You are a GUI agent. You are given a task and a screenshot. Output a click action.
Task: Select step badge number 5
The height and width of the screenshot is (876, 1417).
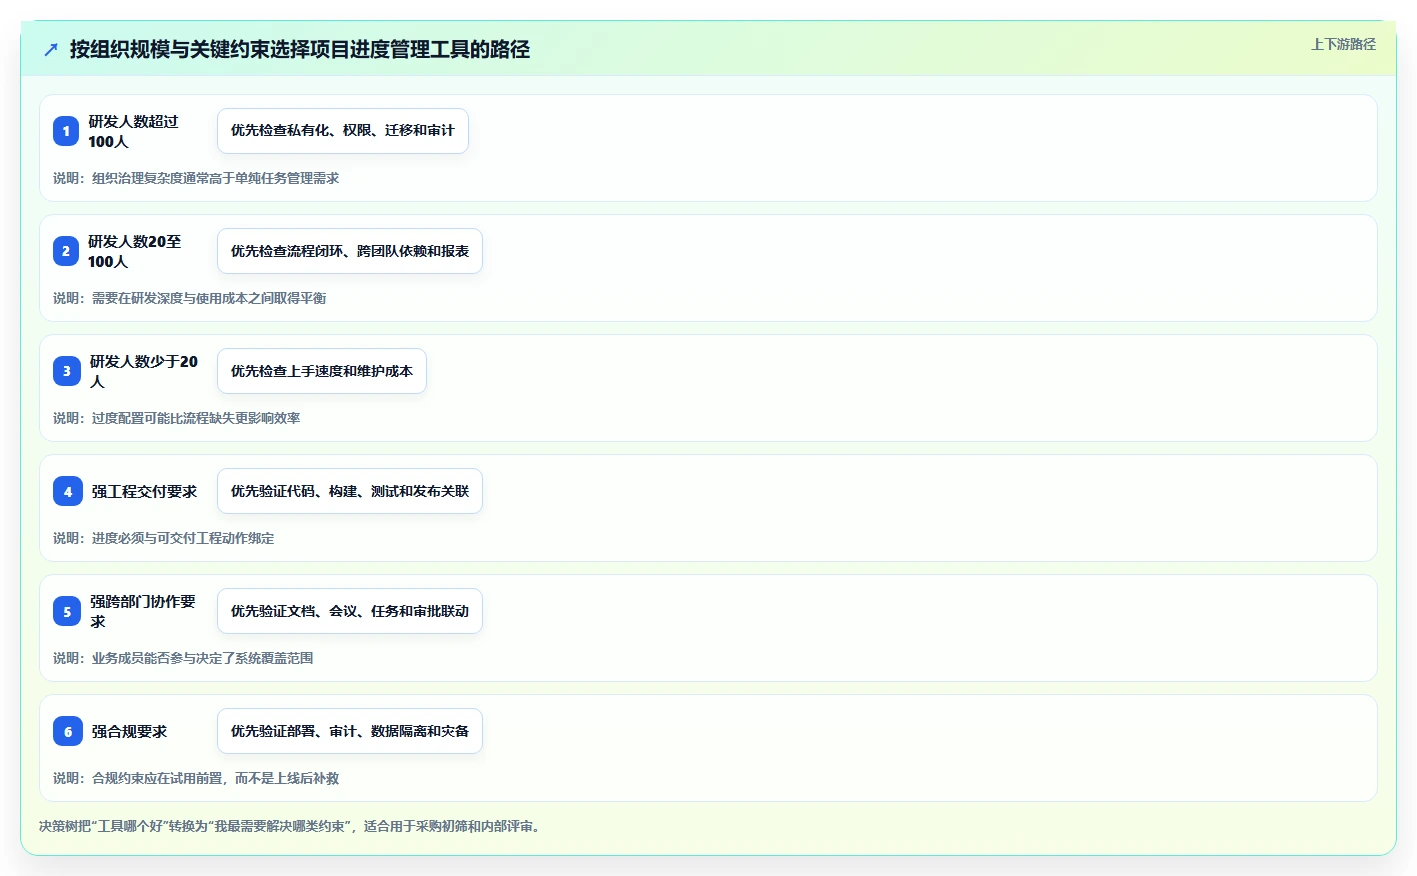67,611
